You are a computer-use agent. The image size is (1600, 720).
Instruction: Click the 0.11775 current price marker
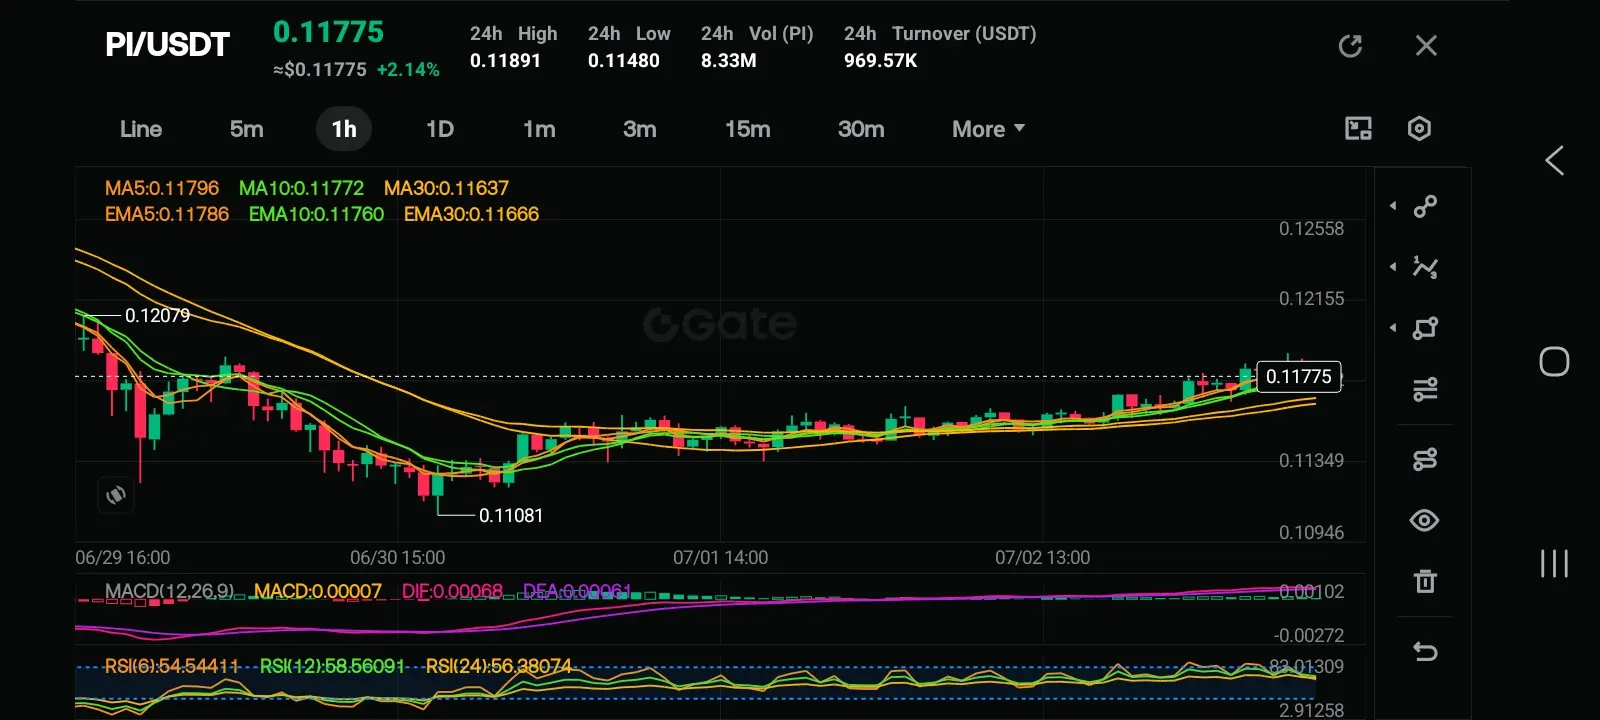[x=1299, y=377]
